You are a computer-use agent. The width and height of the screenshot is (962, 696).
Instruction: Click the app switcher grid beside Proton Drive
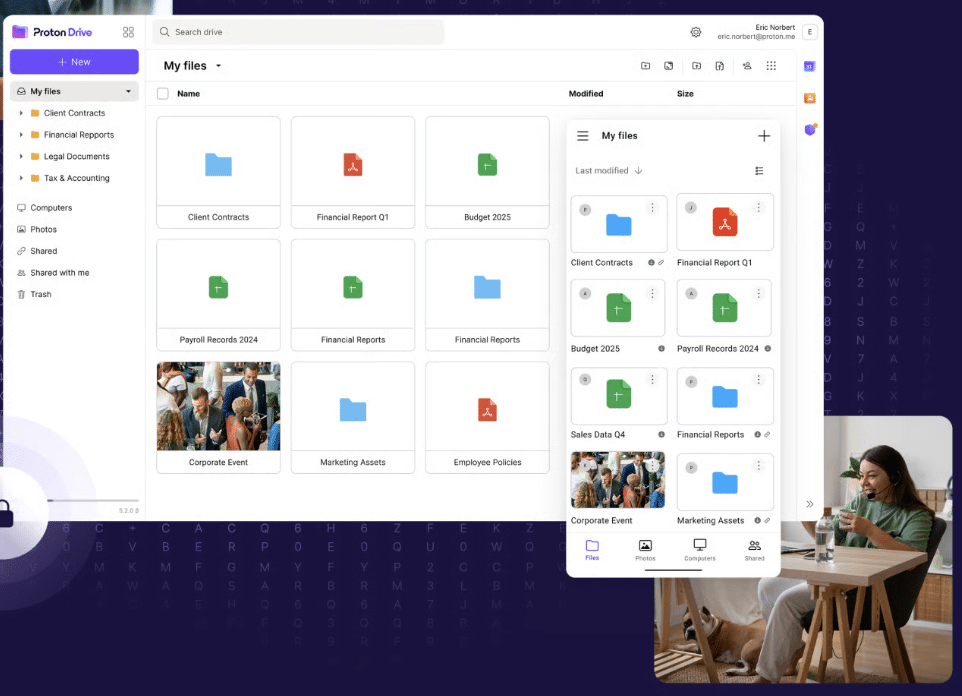128,32
